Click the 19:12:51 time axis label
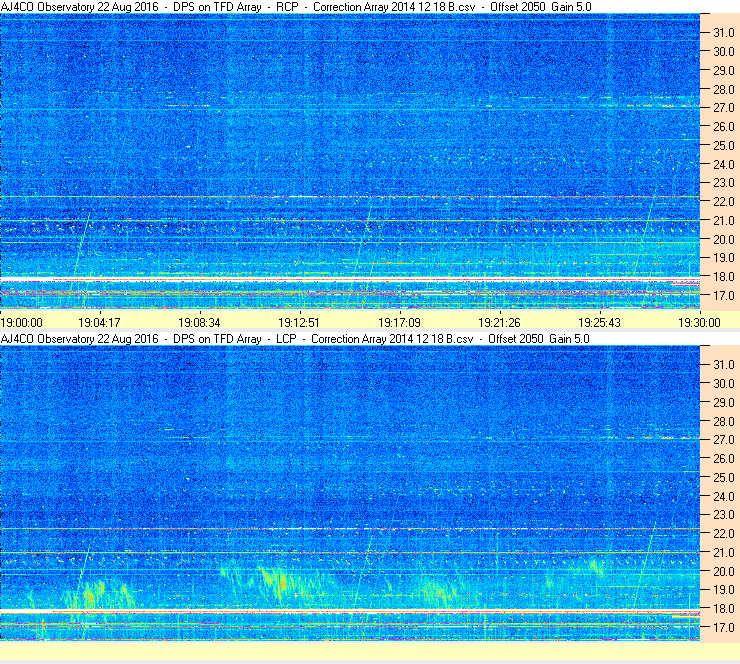 [x=299, y=323]
